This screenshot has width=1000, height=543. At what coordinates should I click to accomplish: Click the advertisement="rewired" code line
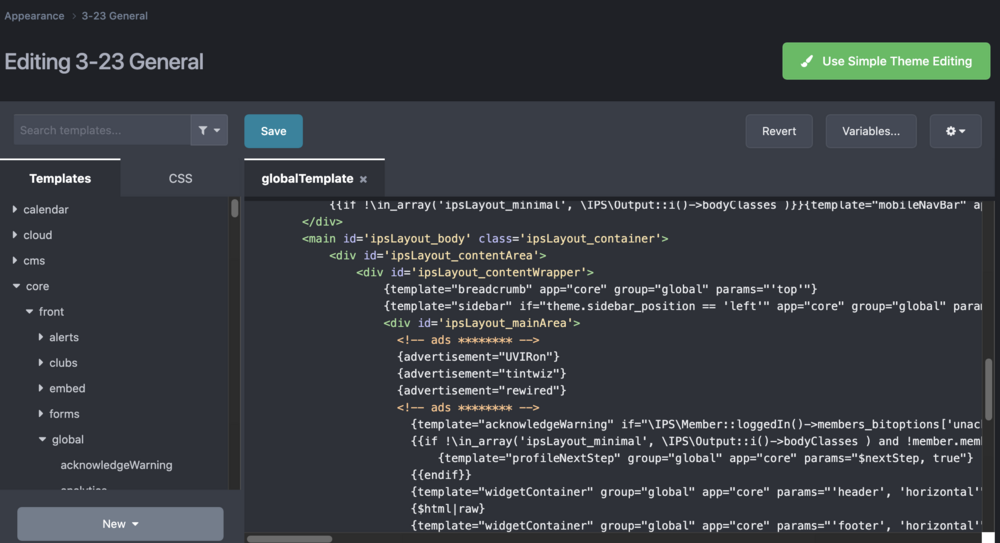pyautogui.click(x=482, y=391)
